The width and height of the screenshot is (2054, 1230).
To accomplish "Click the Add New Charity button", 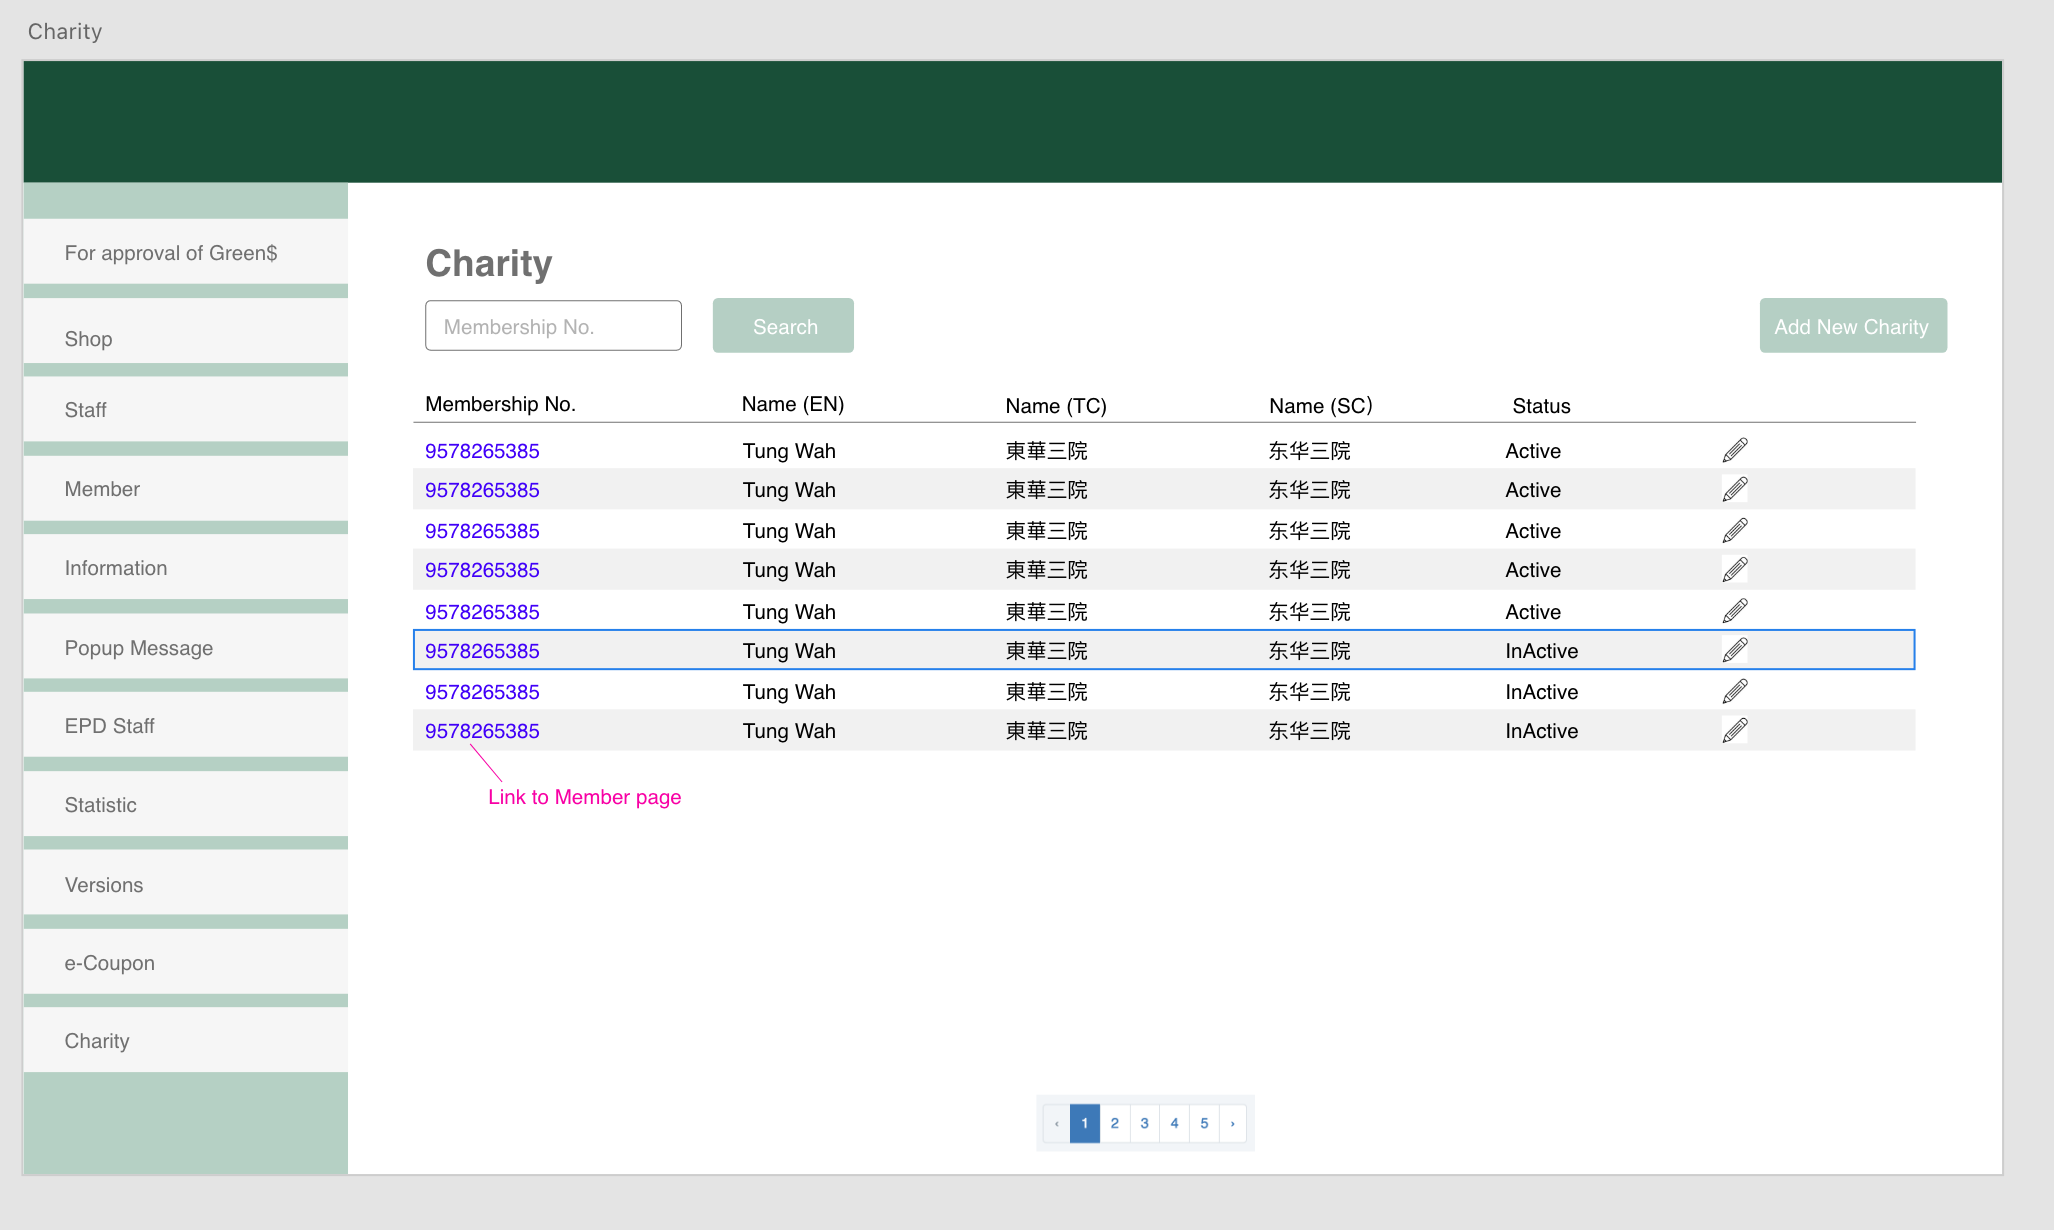I will point(1852,326).
